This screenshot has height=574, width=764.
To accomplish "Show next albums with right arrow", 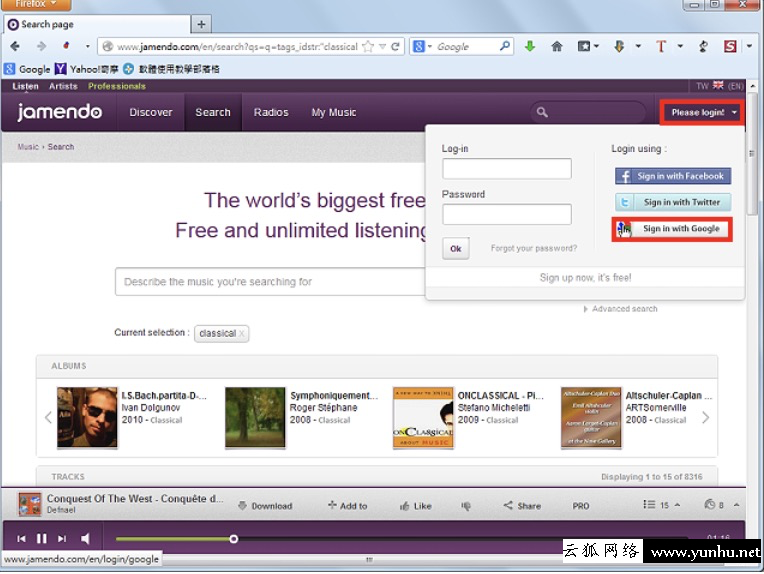I will 705,418.
